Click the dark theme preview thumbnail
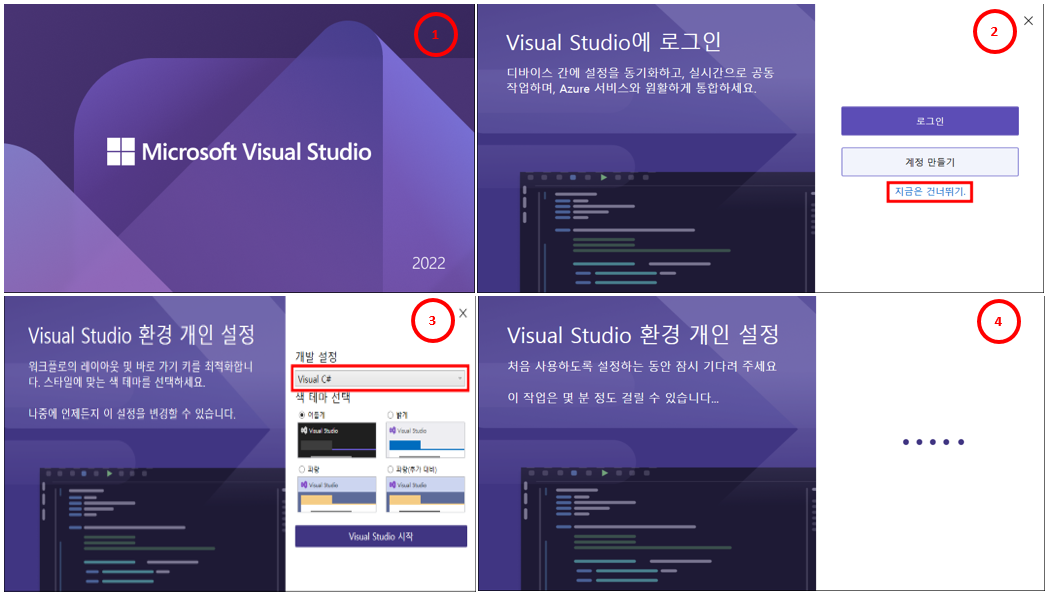The width and height of the screenshot is (1048, 596). click(x=336, y=440)
